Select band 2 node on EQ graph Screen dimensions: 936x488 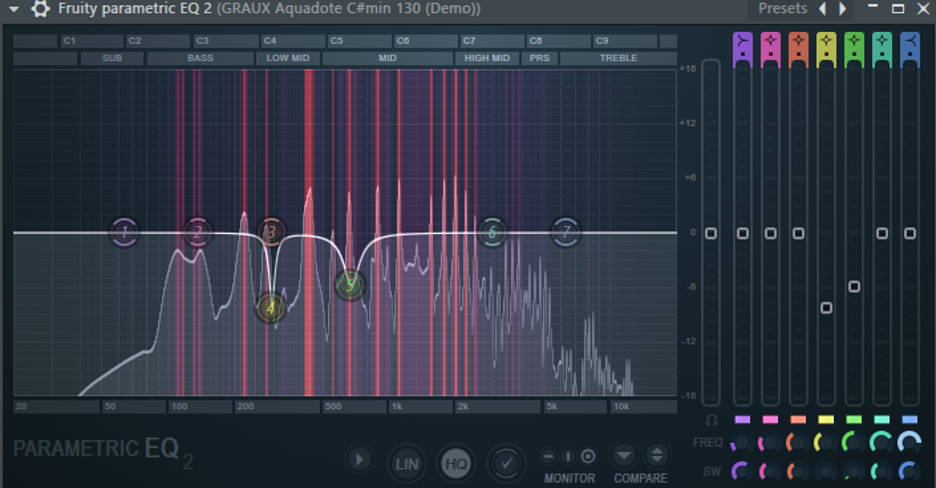198,232
